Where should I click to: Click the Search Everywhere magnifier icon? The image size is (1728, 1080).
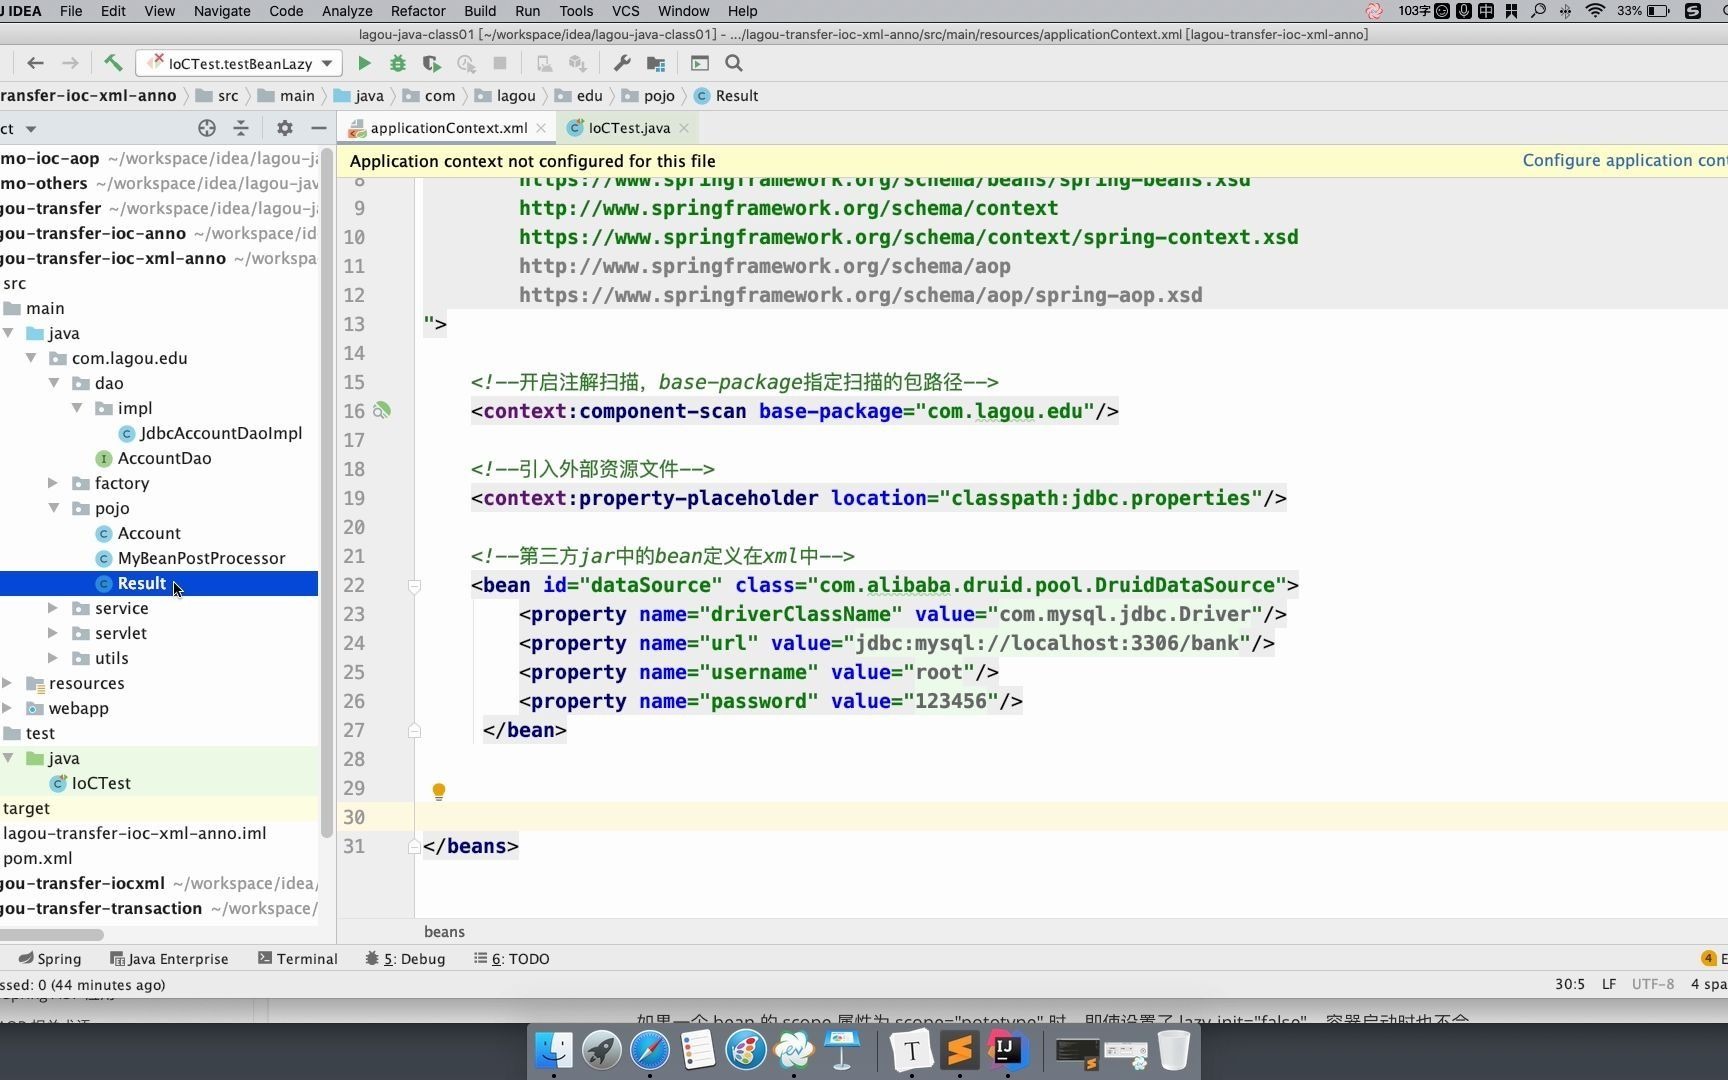pos(734,63)
